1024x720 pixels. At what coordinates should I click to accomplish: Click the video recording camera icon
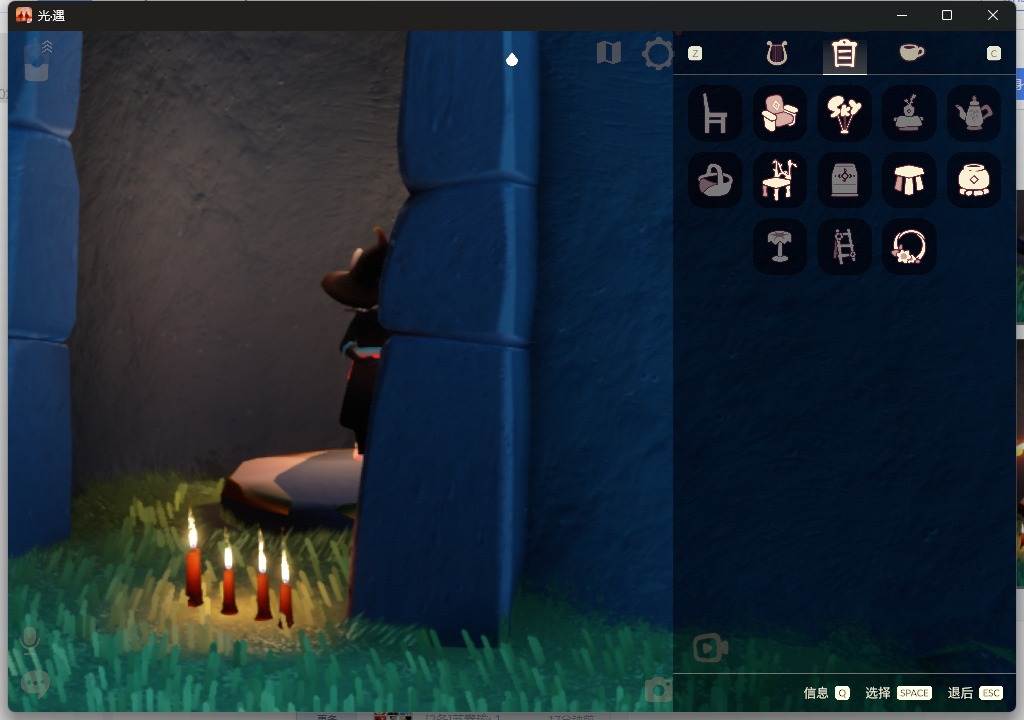pos(710,648)
